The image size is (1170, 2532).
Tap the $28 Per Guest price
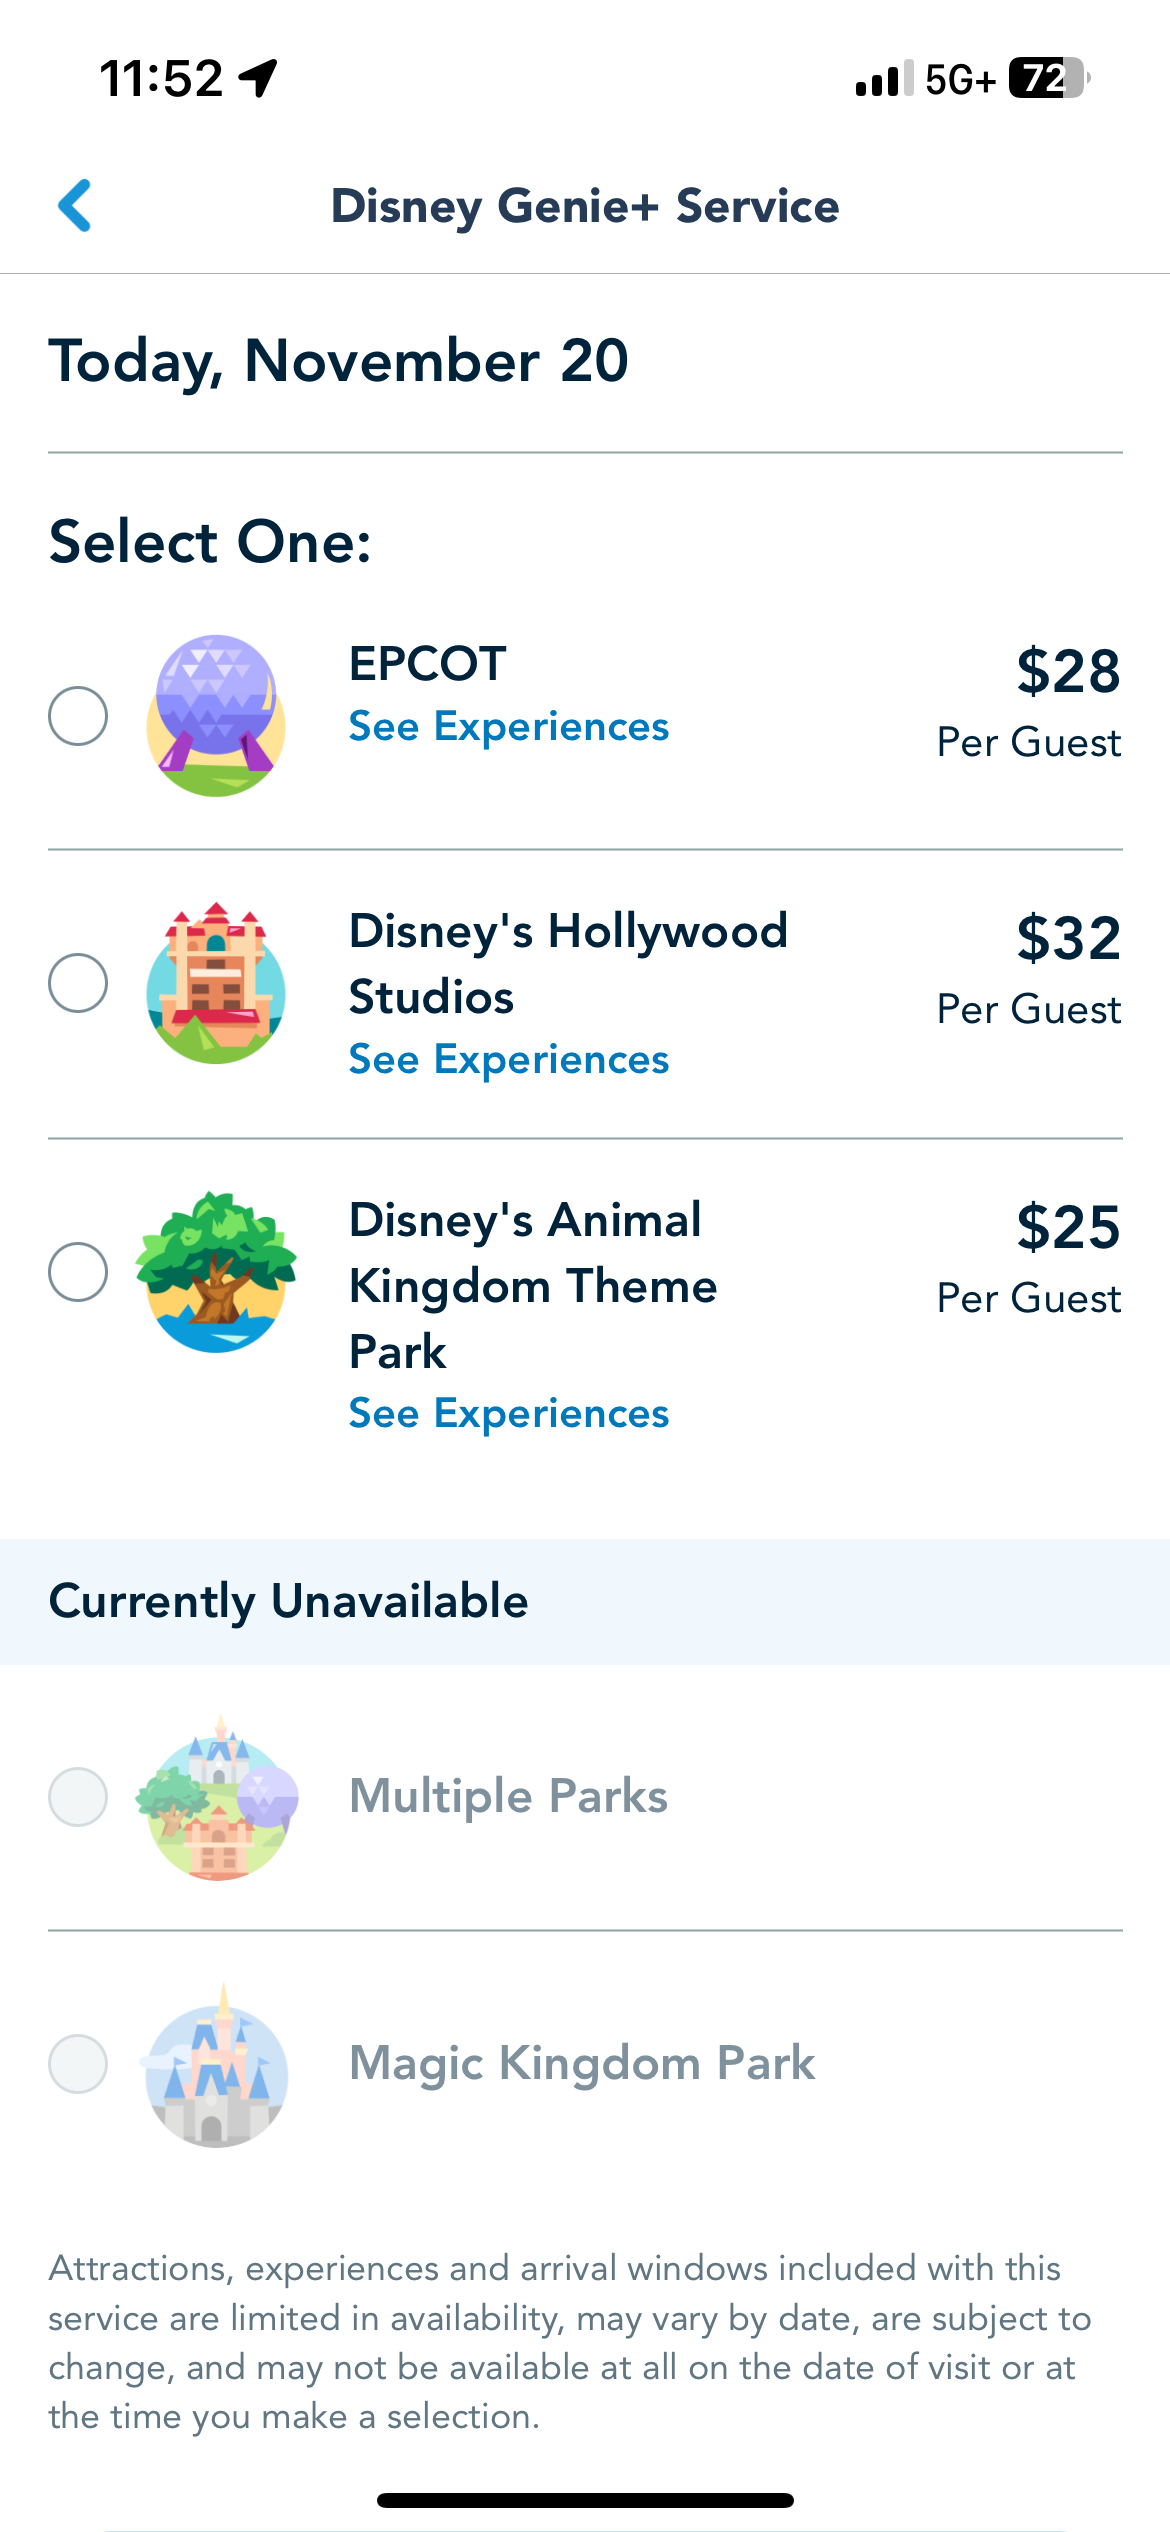pos(1028,702)
